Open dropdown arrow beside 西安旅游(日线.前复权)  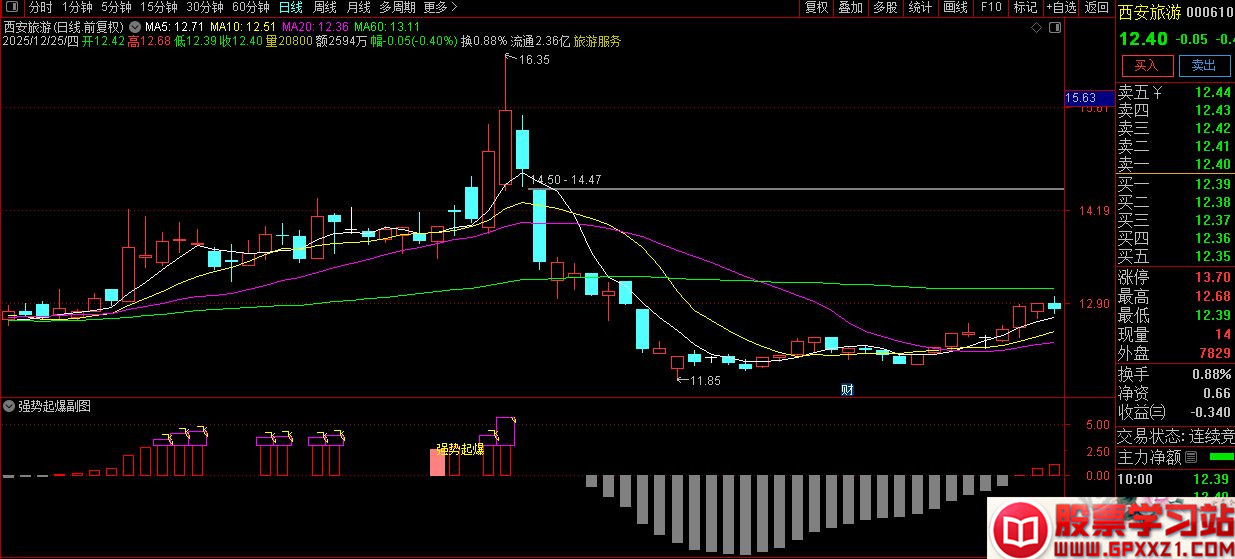click(135, 26)
